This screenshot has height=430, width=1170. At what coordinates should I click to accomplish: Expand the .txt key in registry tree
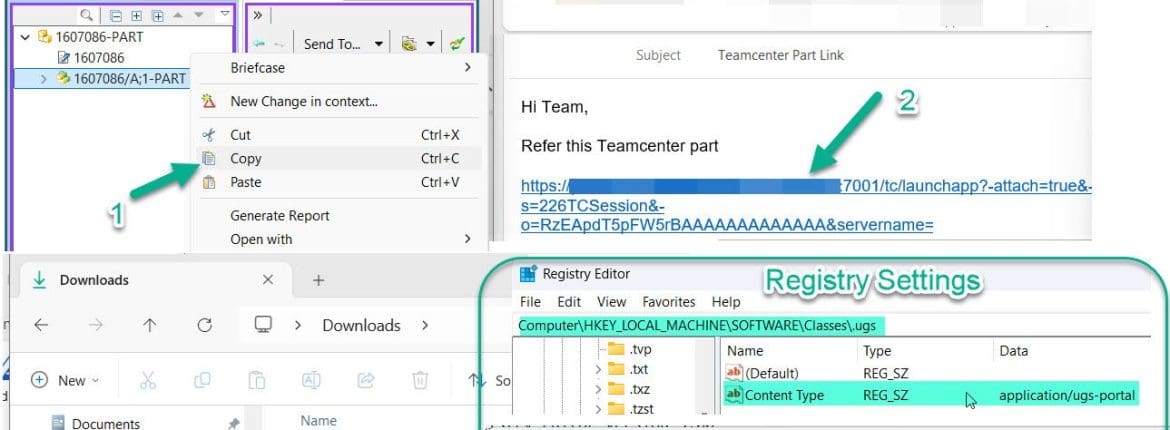pyautogui.click(x=597, y=369)
